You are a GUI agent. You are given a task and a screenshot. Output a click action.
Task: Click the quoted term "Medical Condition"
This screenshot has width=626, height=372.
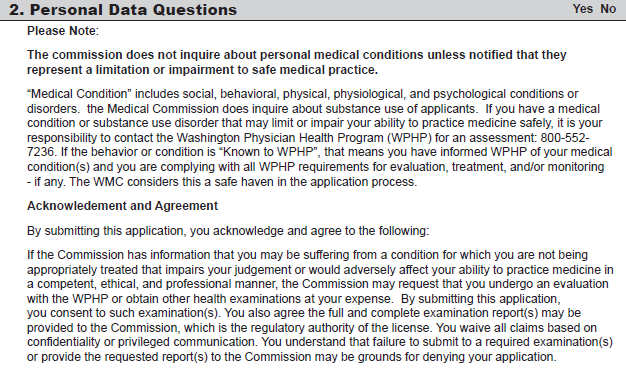pyautogui.click(x=79, y=94)
